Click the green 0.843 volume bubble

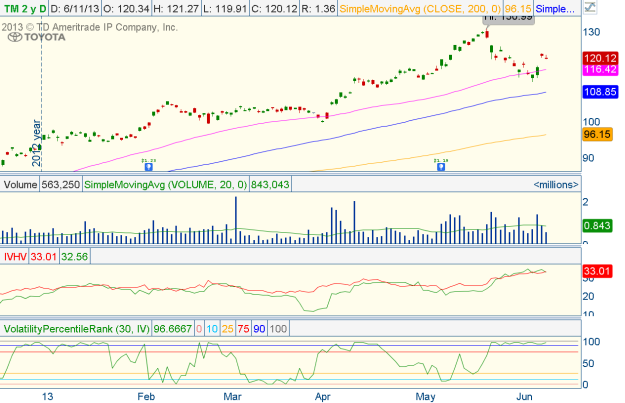pyautogui.click(x=597, y=226)
